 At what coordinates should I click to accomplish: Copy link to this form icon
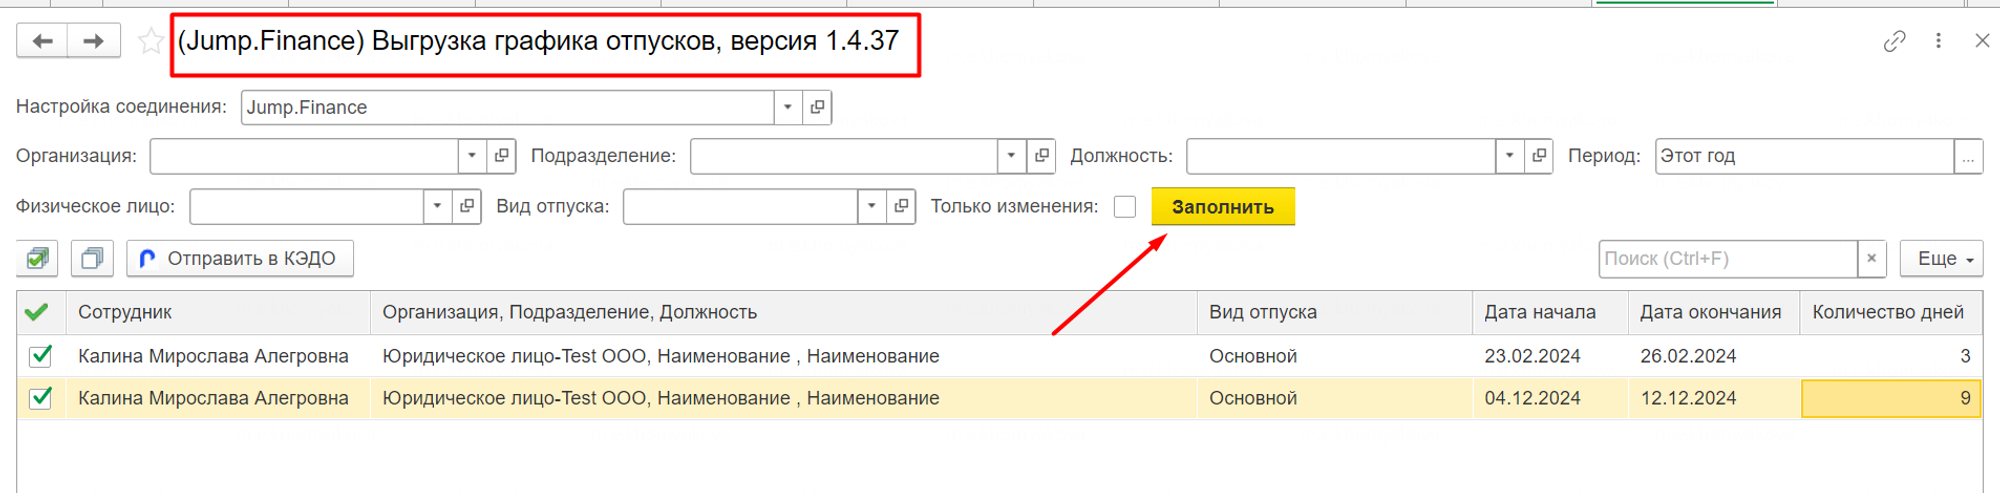(x=1894, y=41)
